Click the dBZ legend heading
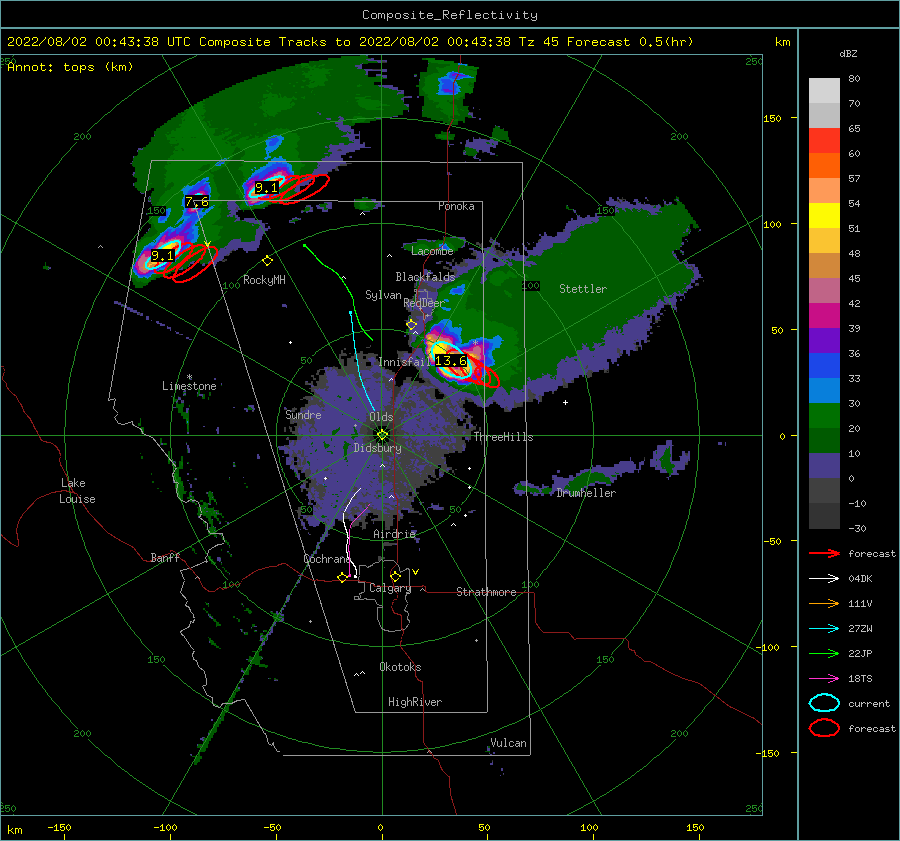The image size is (900, 841). tap(848, 53)
